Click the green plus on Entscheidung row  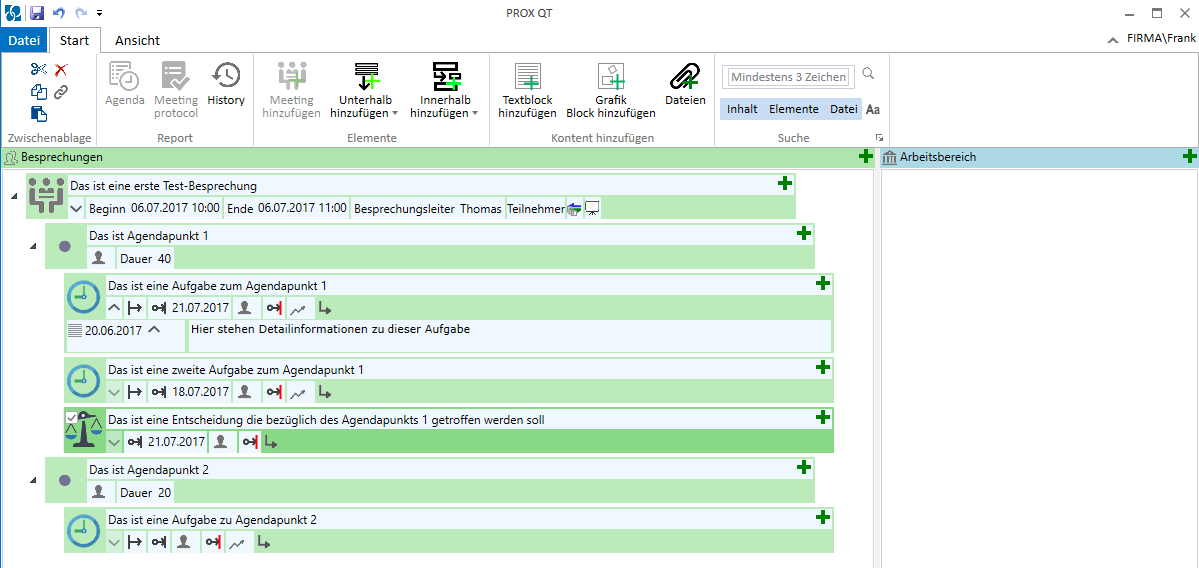coord(823,417)
